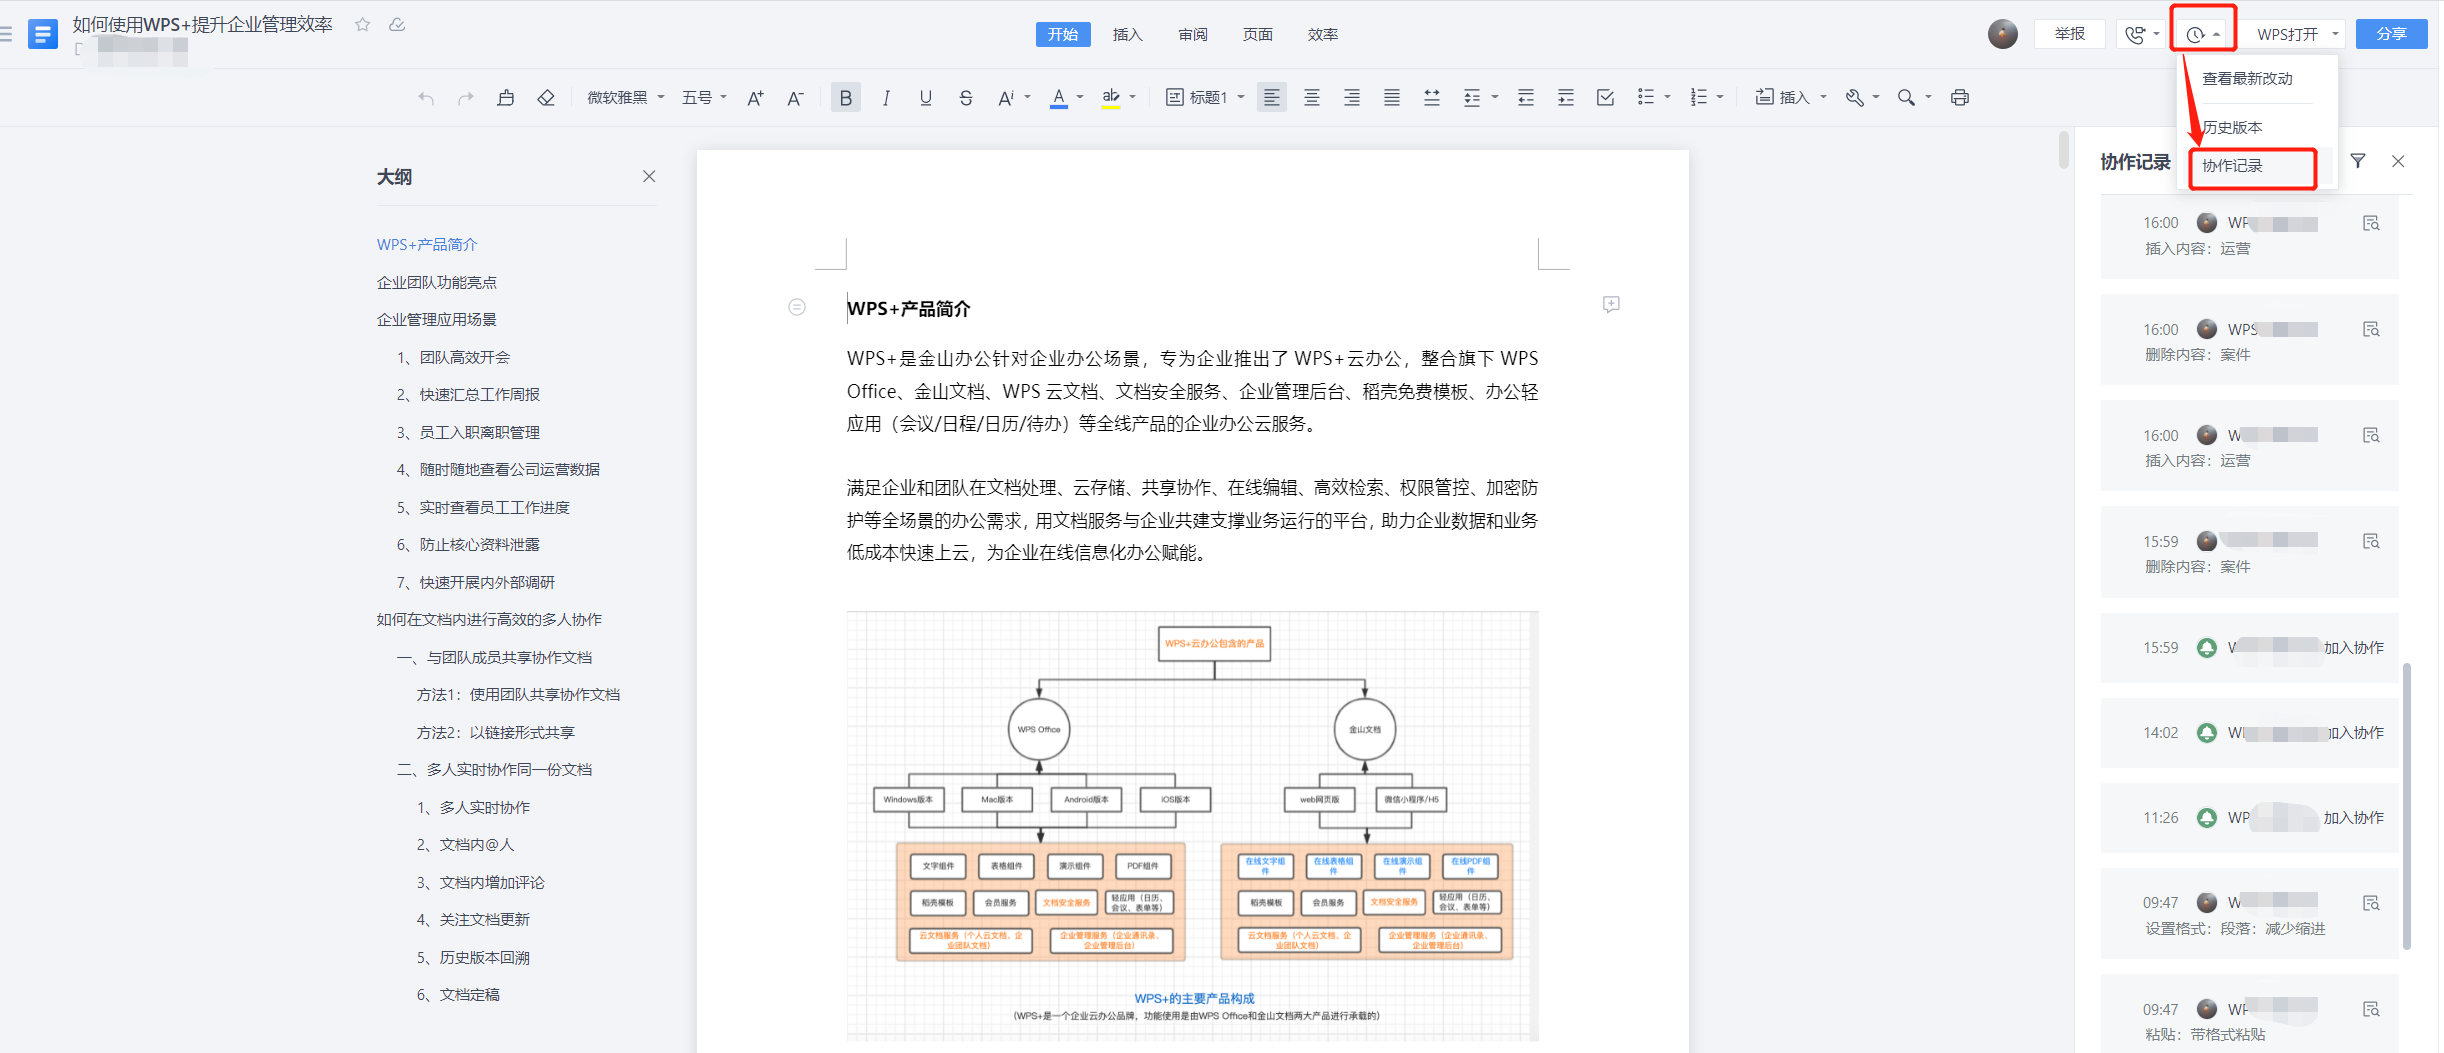The width and height of the screenshot is (2444, 1053).
Task: Switch to the 页面 tab
Action: tap(1257, 34)
